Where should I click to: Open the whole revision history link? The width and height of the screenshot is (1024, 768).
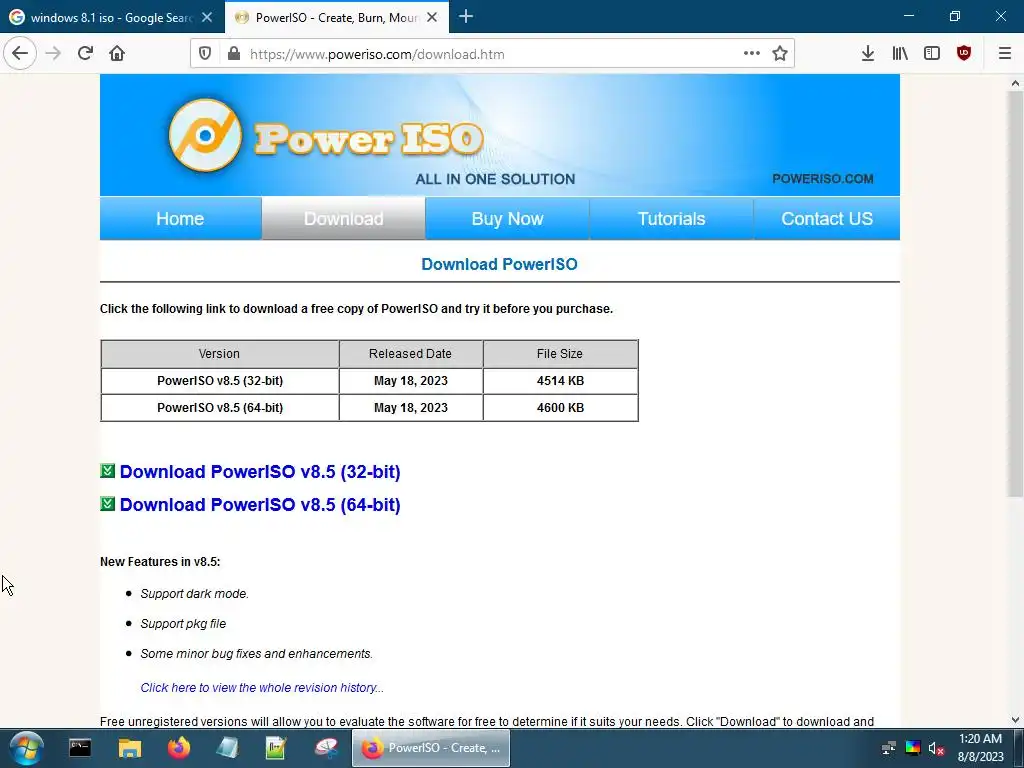coord(262,688)
